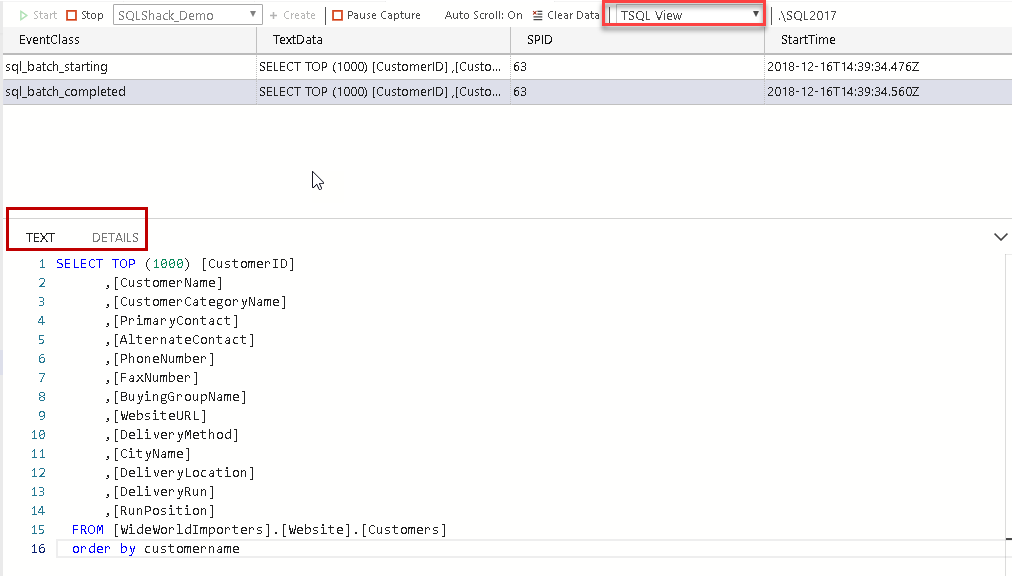Open the SQLShack_Demo session dropdown
1012x576 pixels.
pyautogui.click(x=187, y=15)
